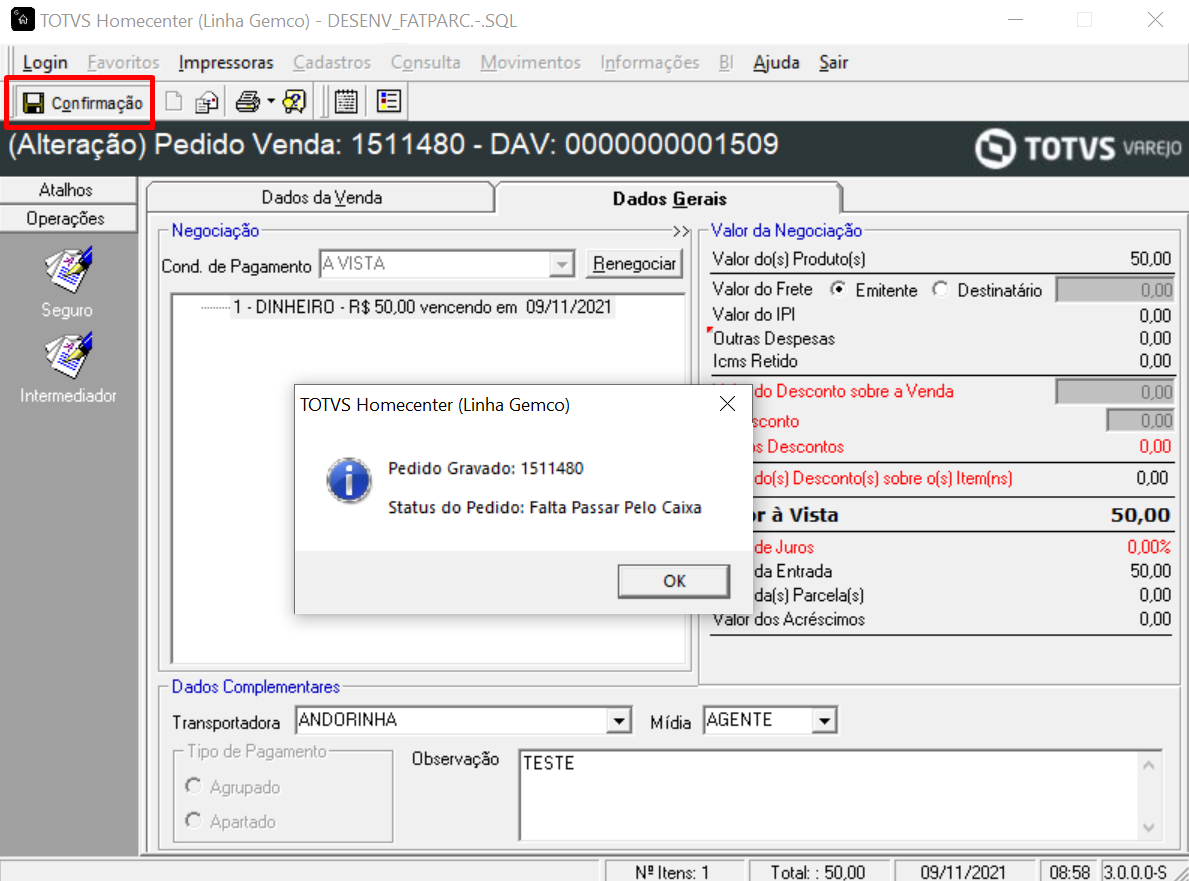Open the Login menu

click(45, 62)
